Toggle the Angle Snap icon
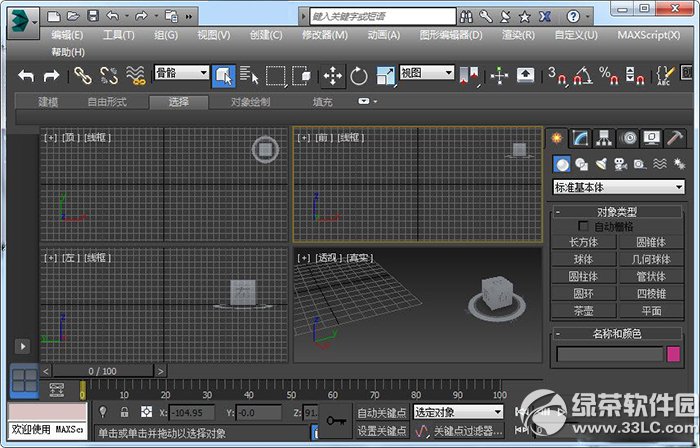 pyautogui.click(x=583, y=75)
